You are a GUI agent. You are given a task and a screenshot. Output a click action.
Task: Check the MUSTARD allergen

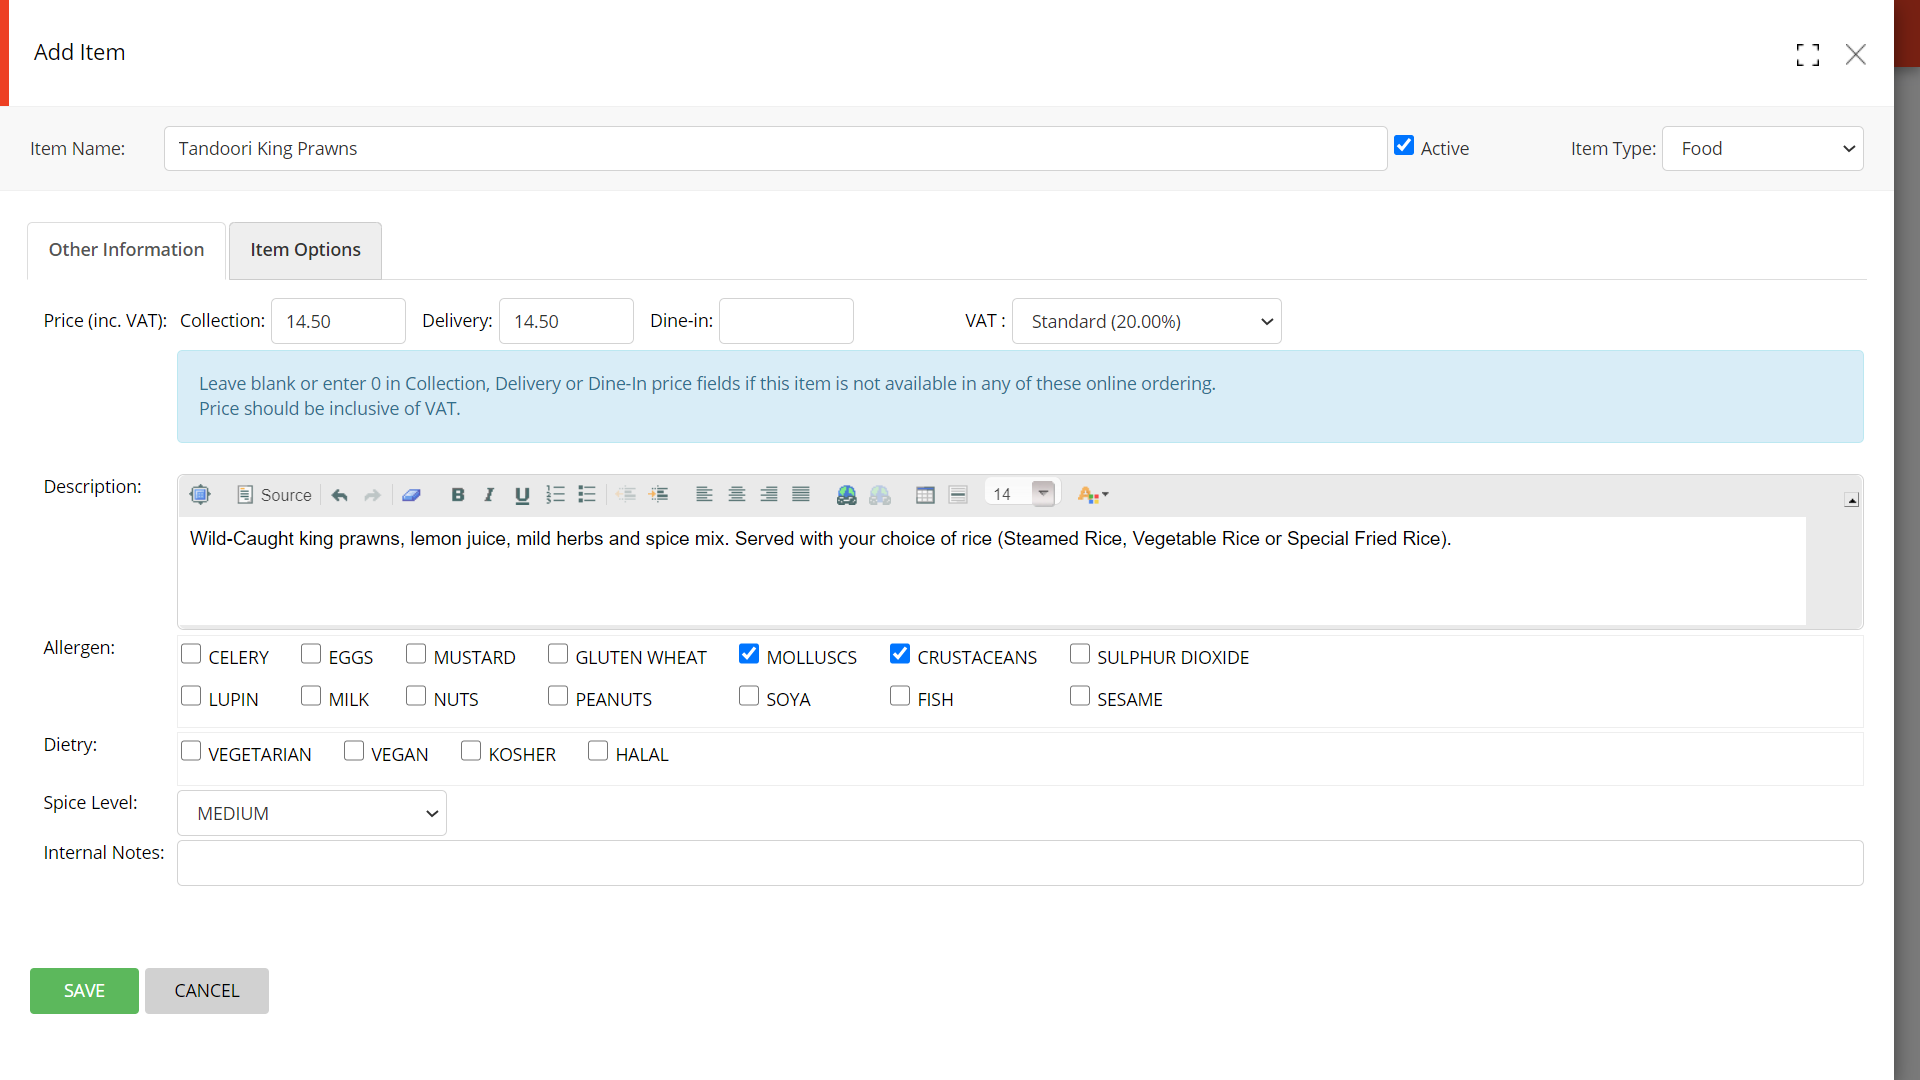pos(416,654)
